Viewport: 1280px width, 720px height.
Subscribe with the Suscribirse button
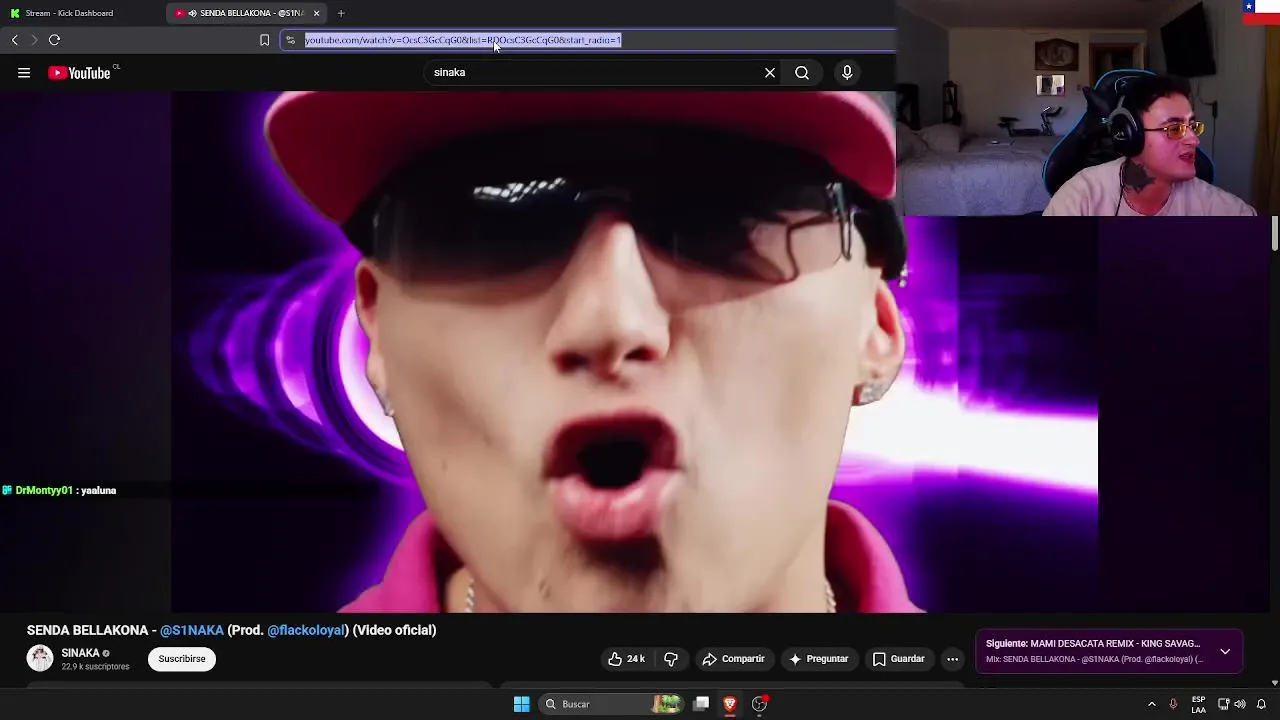182,659
